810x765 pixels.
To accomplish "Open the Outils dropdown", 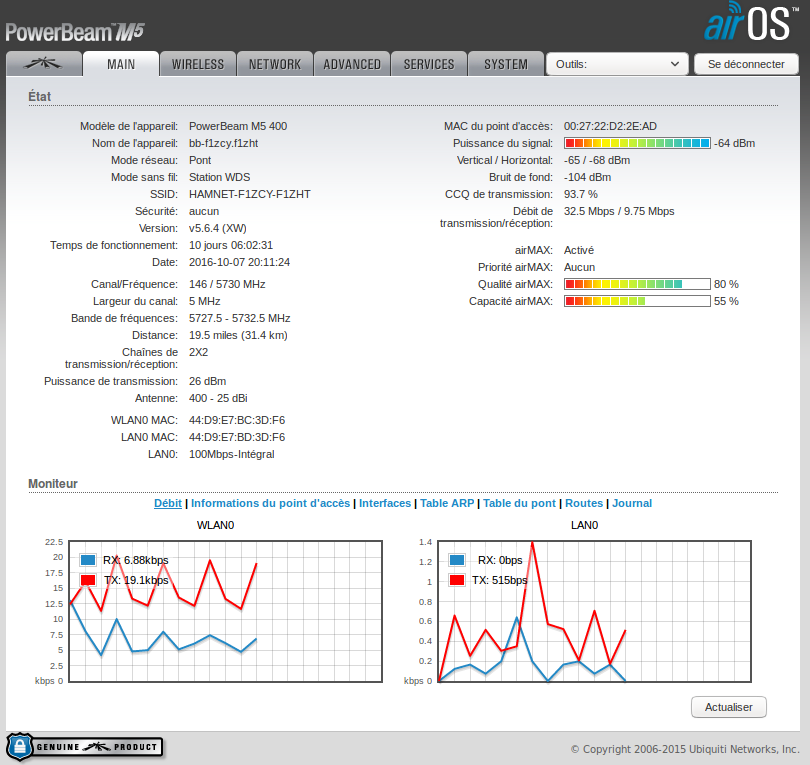I will click(617, 64).
